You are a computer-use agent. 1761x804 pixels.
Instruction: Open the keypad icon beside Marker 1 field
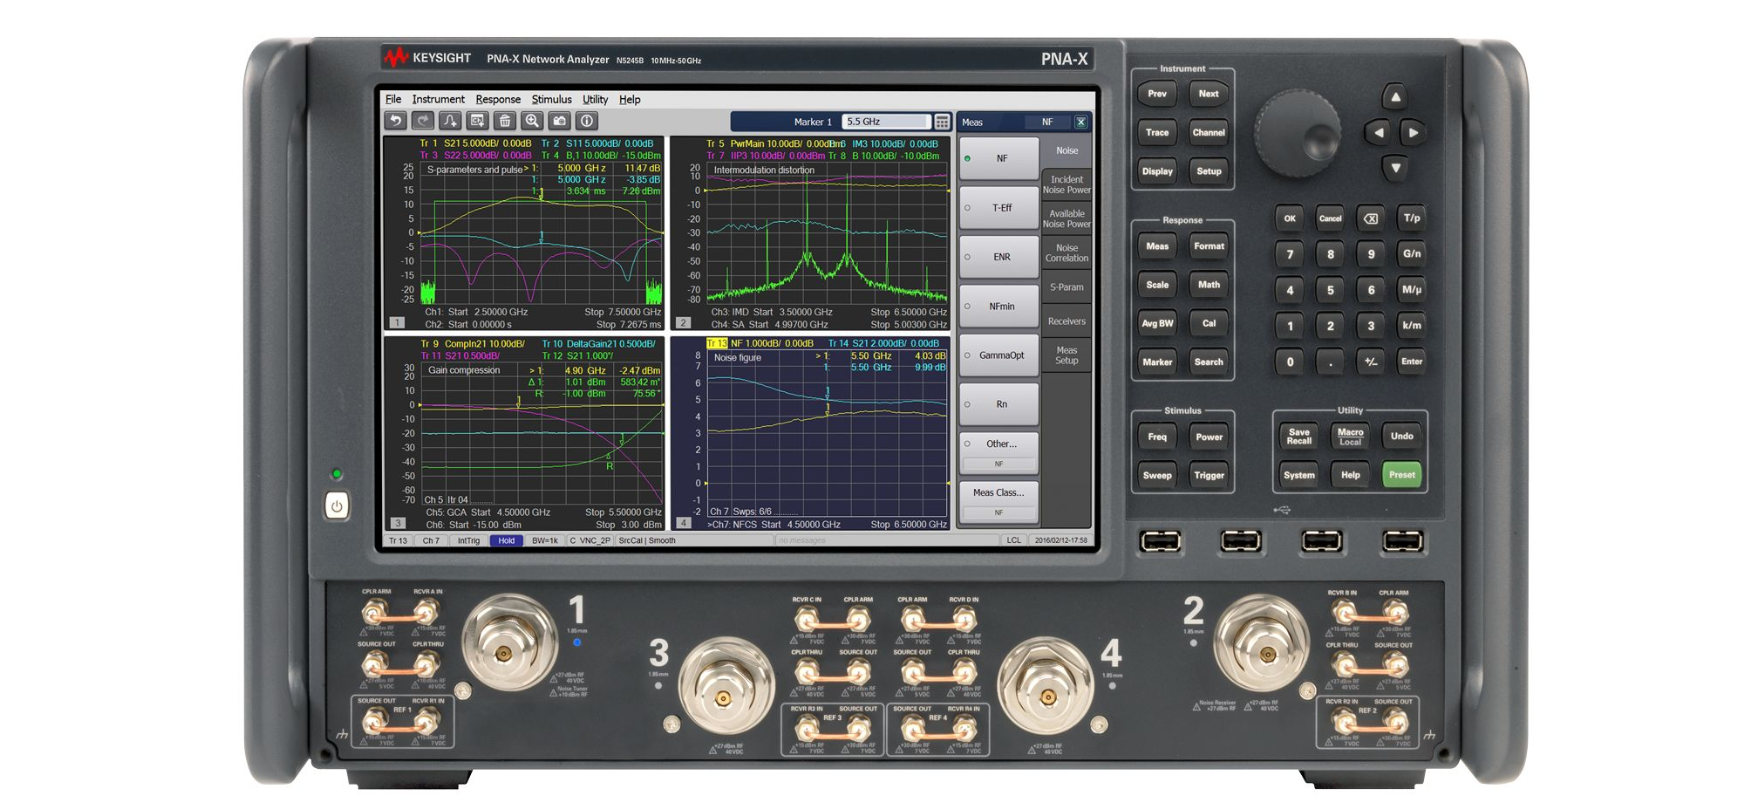pyautogui.click(x=942, y=122)
